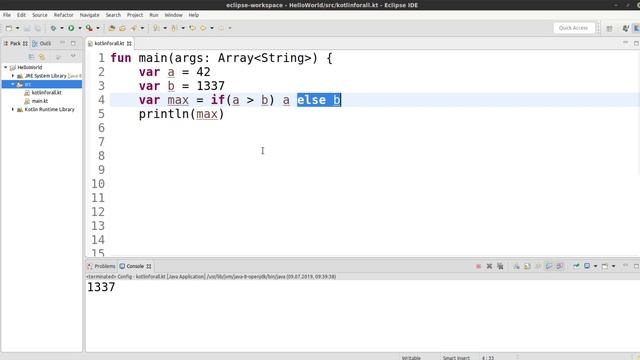Screen dimensions: 640x360
Task: Click the green Run button
Action: pos(71,28)
